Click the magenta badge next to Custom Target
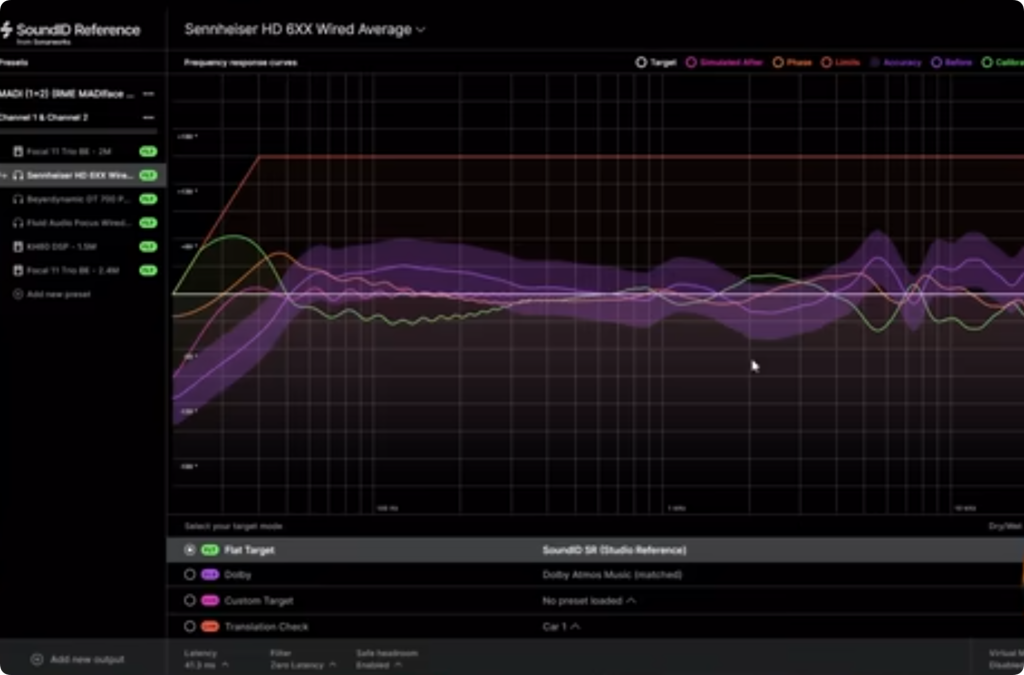 [x=210, y=601]
